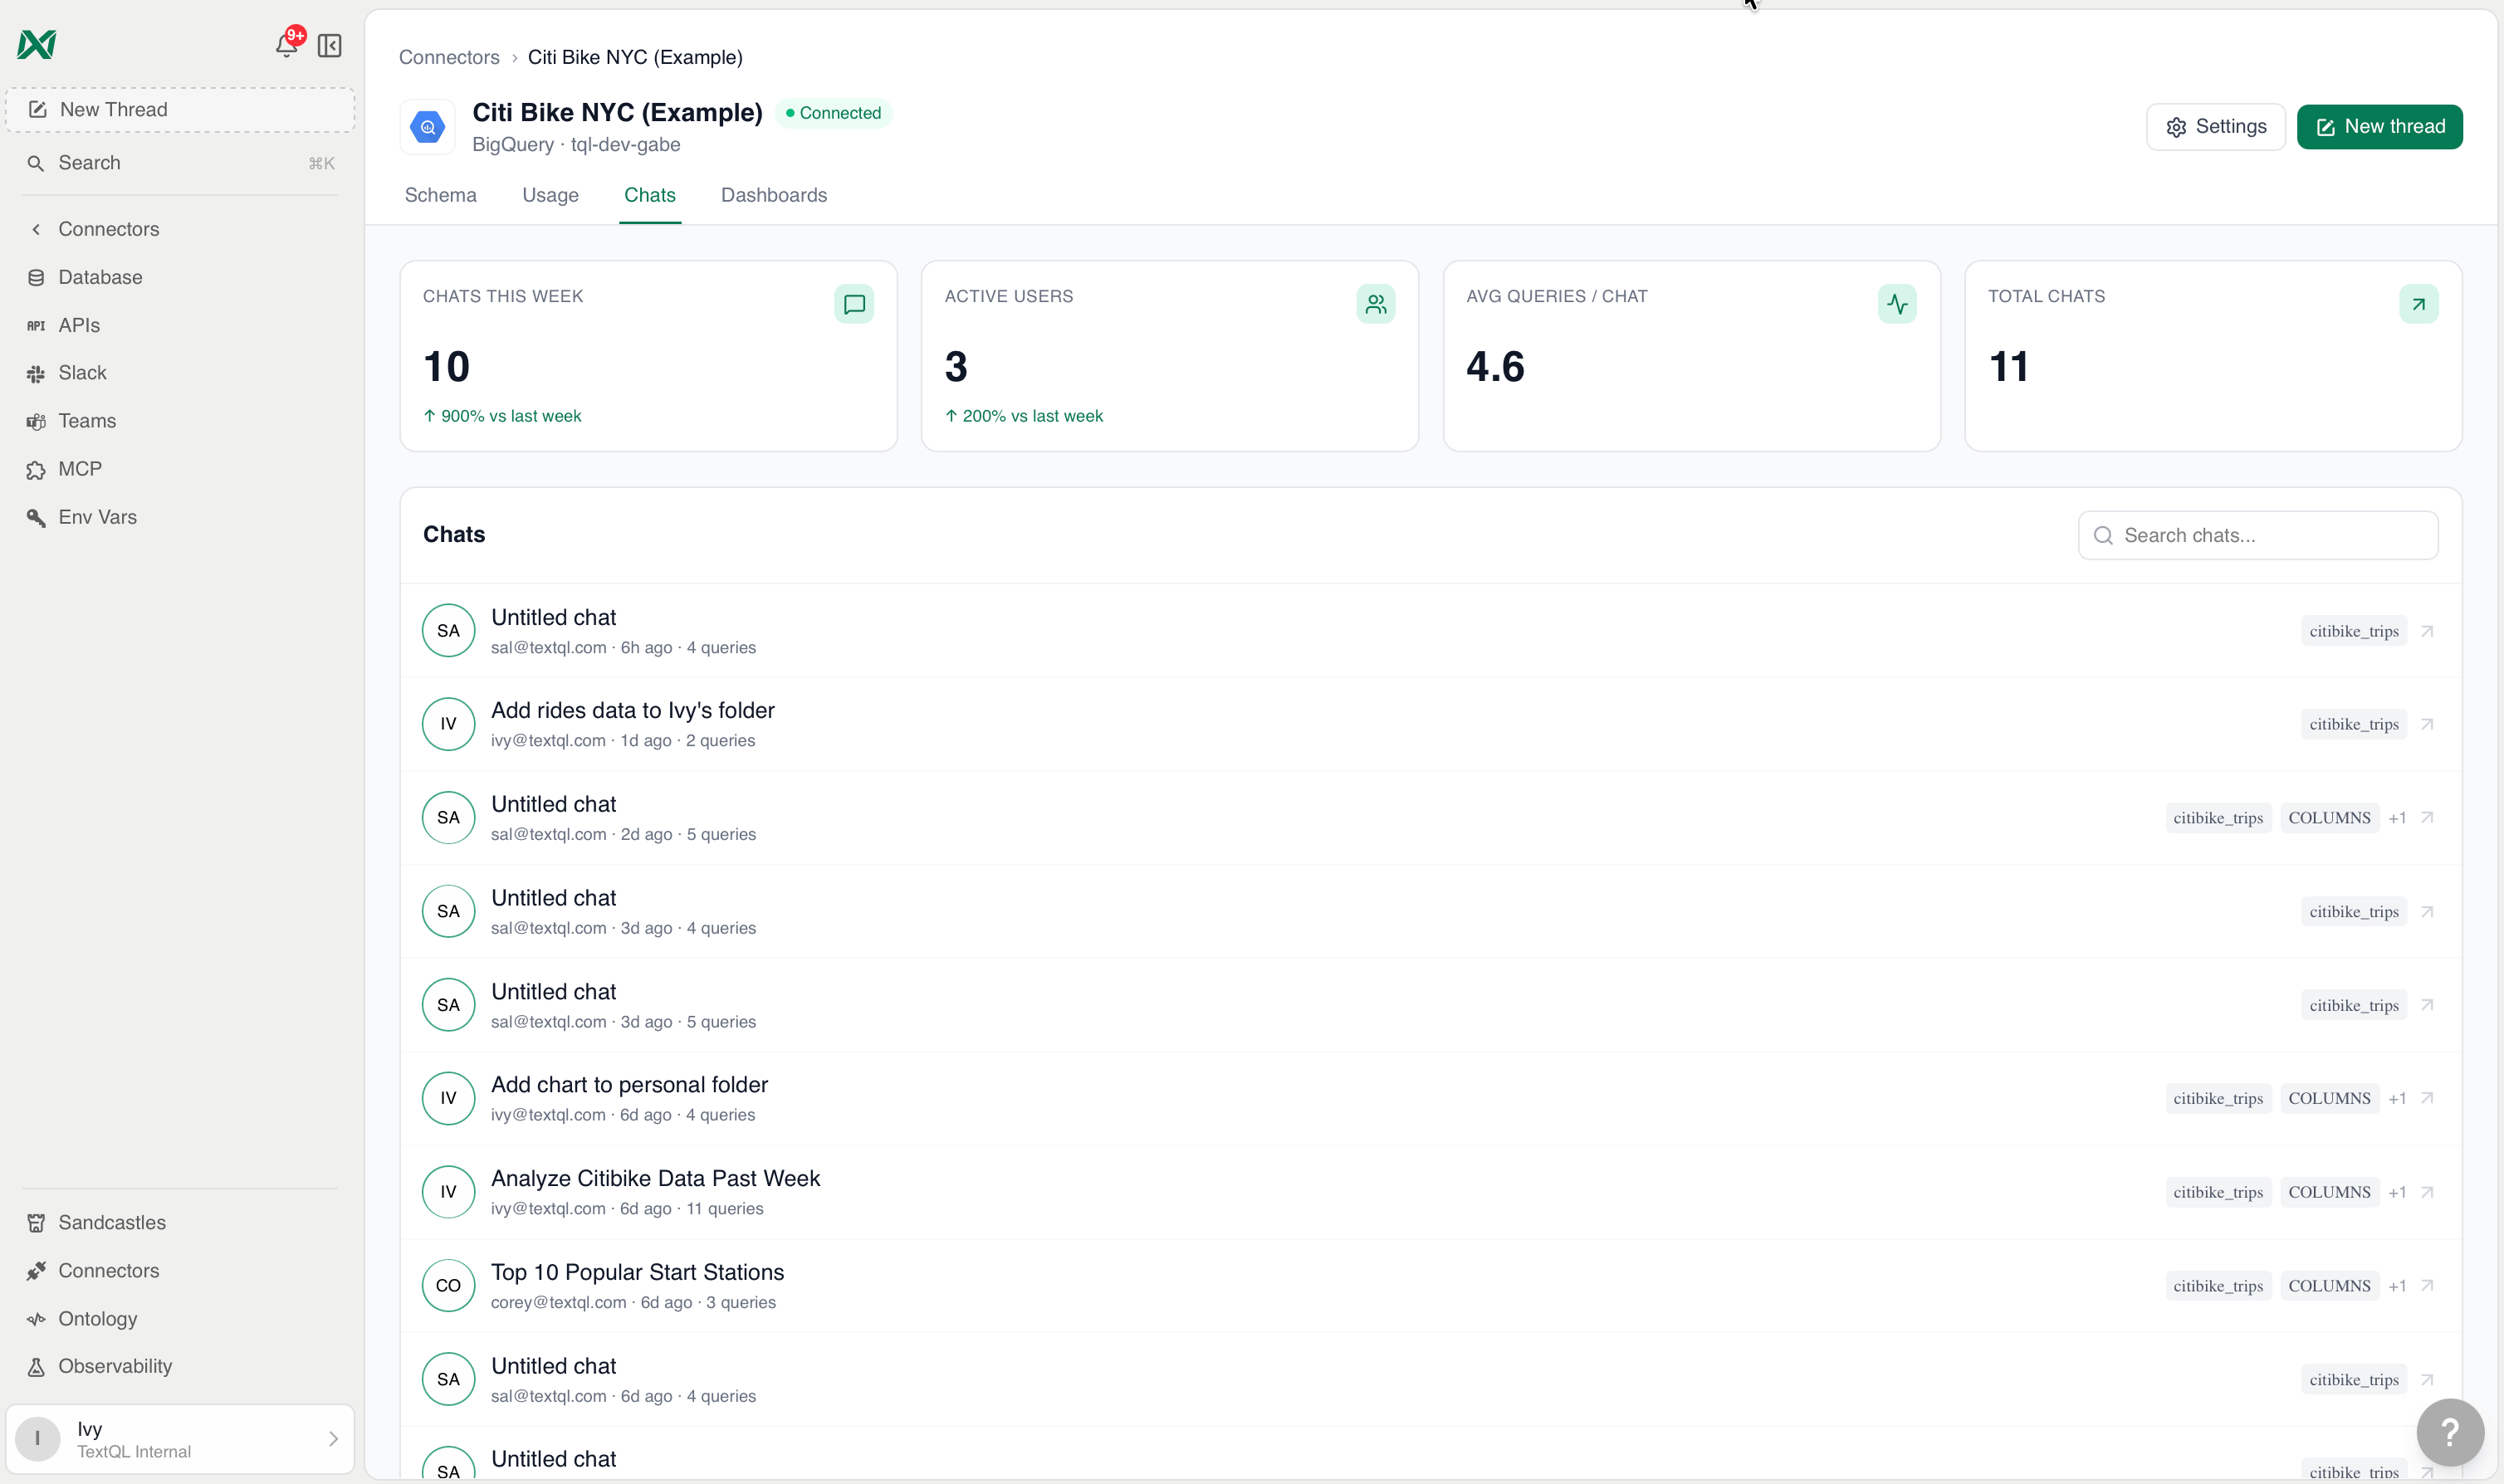2504x1484 pixels.
Task: Click '900% vs last week' text
Action: (510, 416)
